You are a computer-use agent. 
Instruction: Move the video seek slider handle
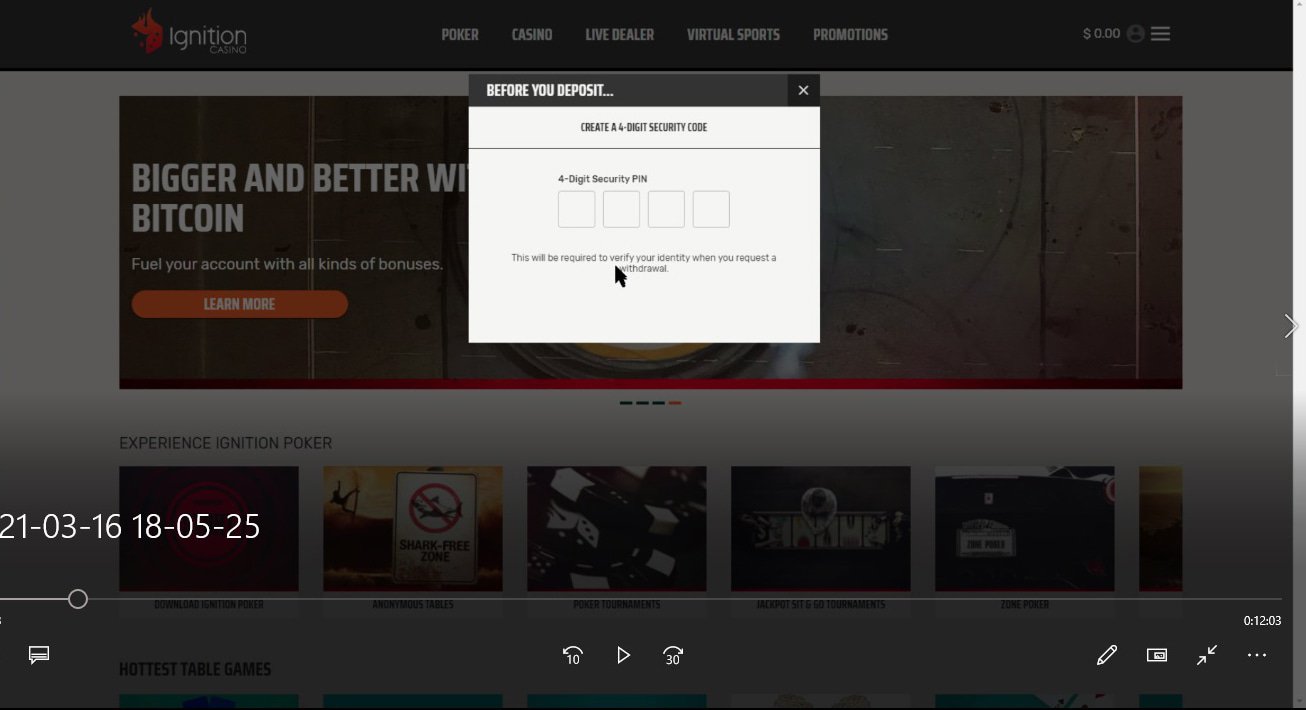coord(78,599)
